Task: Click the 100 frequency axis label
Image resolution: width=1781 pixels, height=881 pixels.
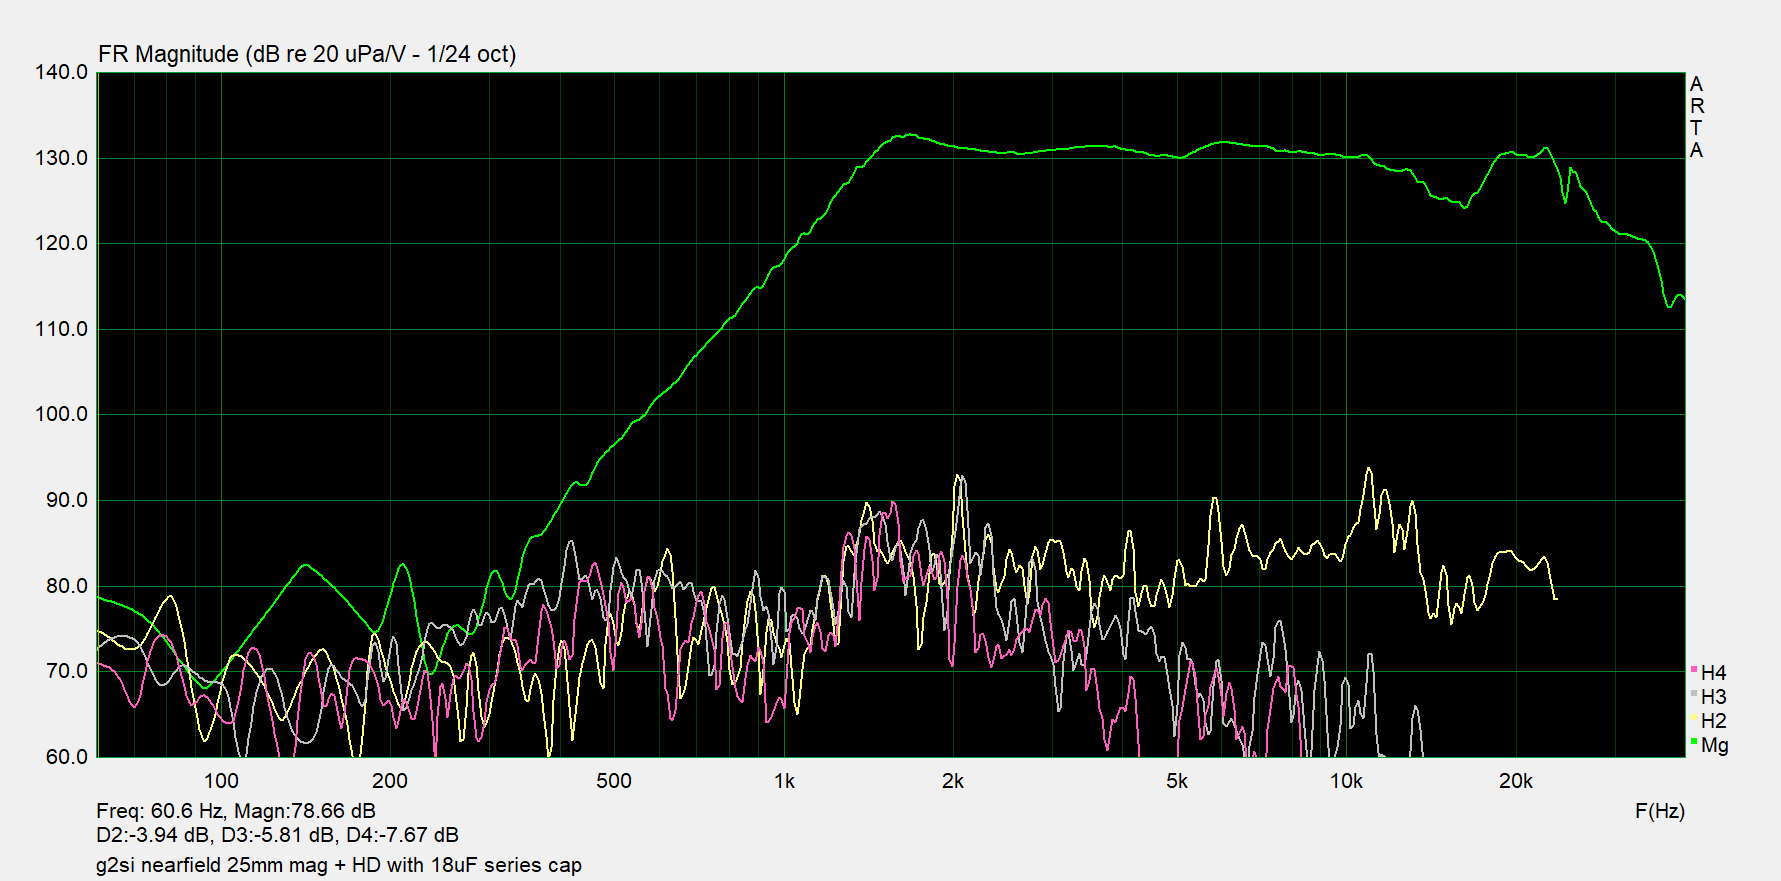Action: (221, 781)
